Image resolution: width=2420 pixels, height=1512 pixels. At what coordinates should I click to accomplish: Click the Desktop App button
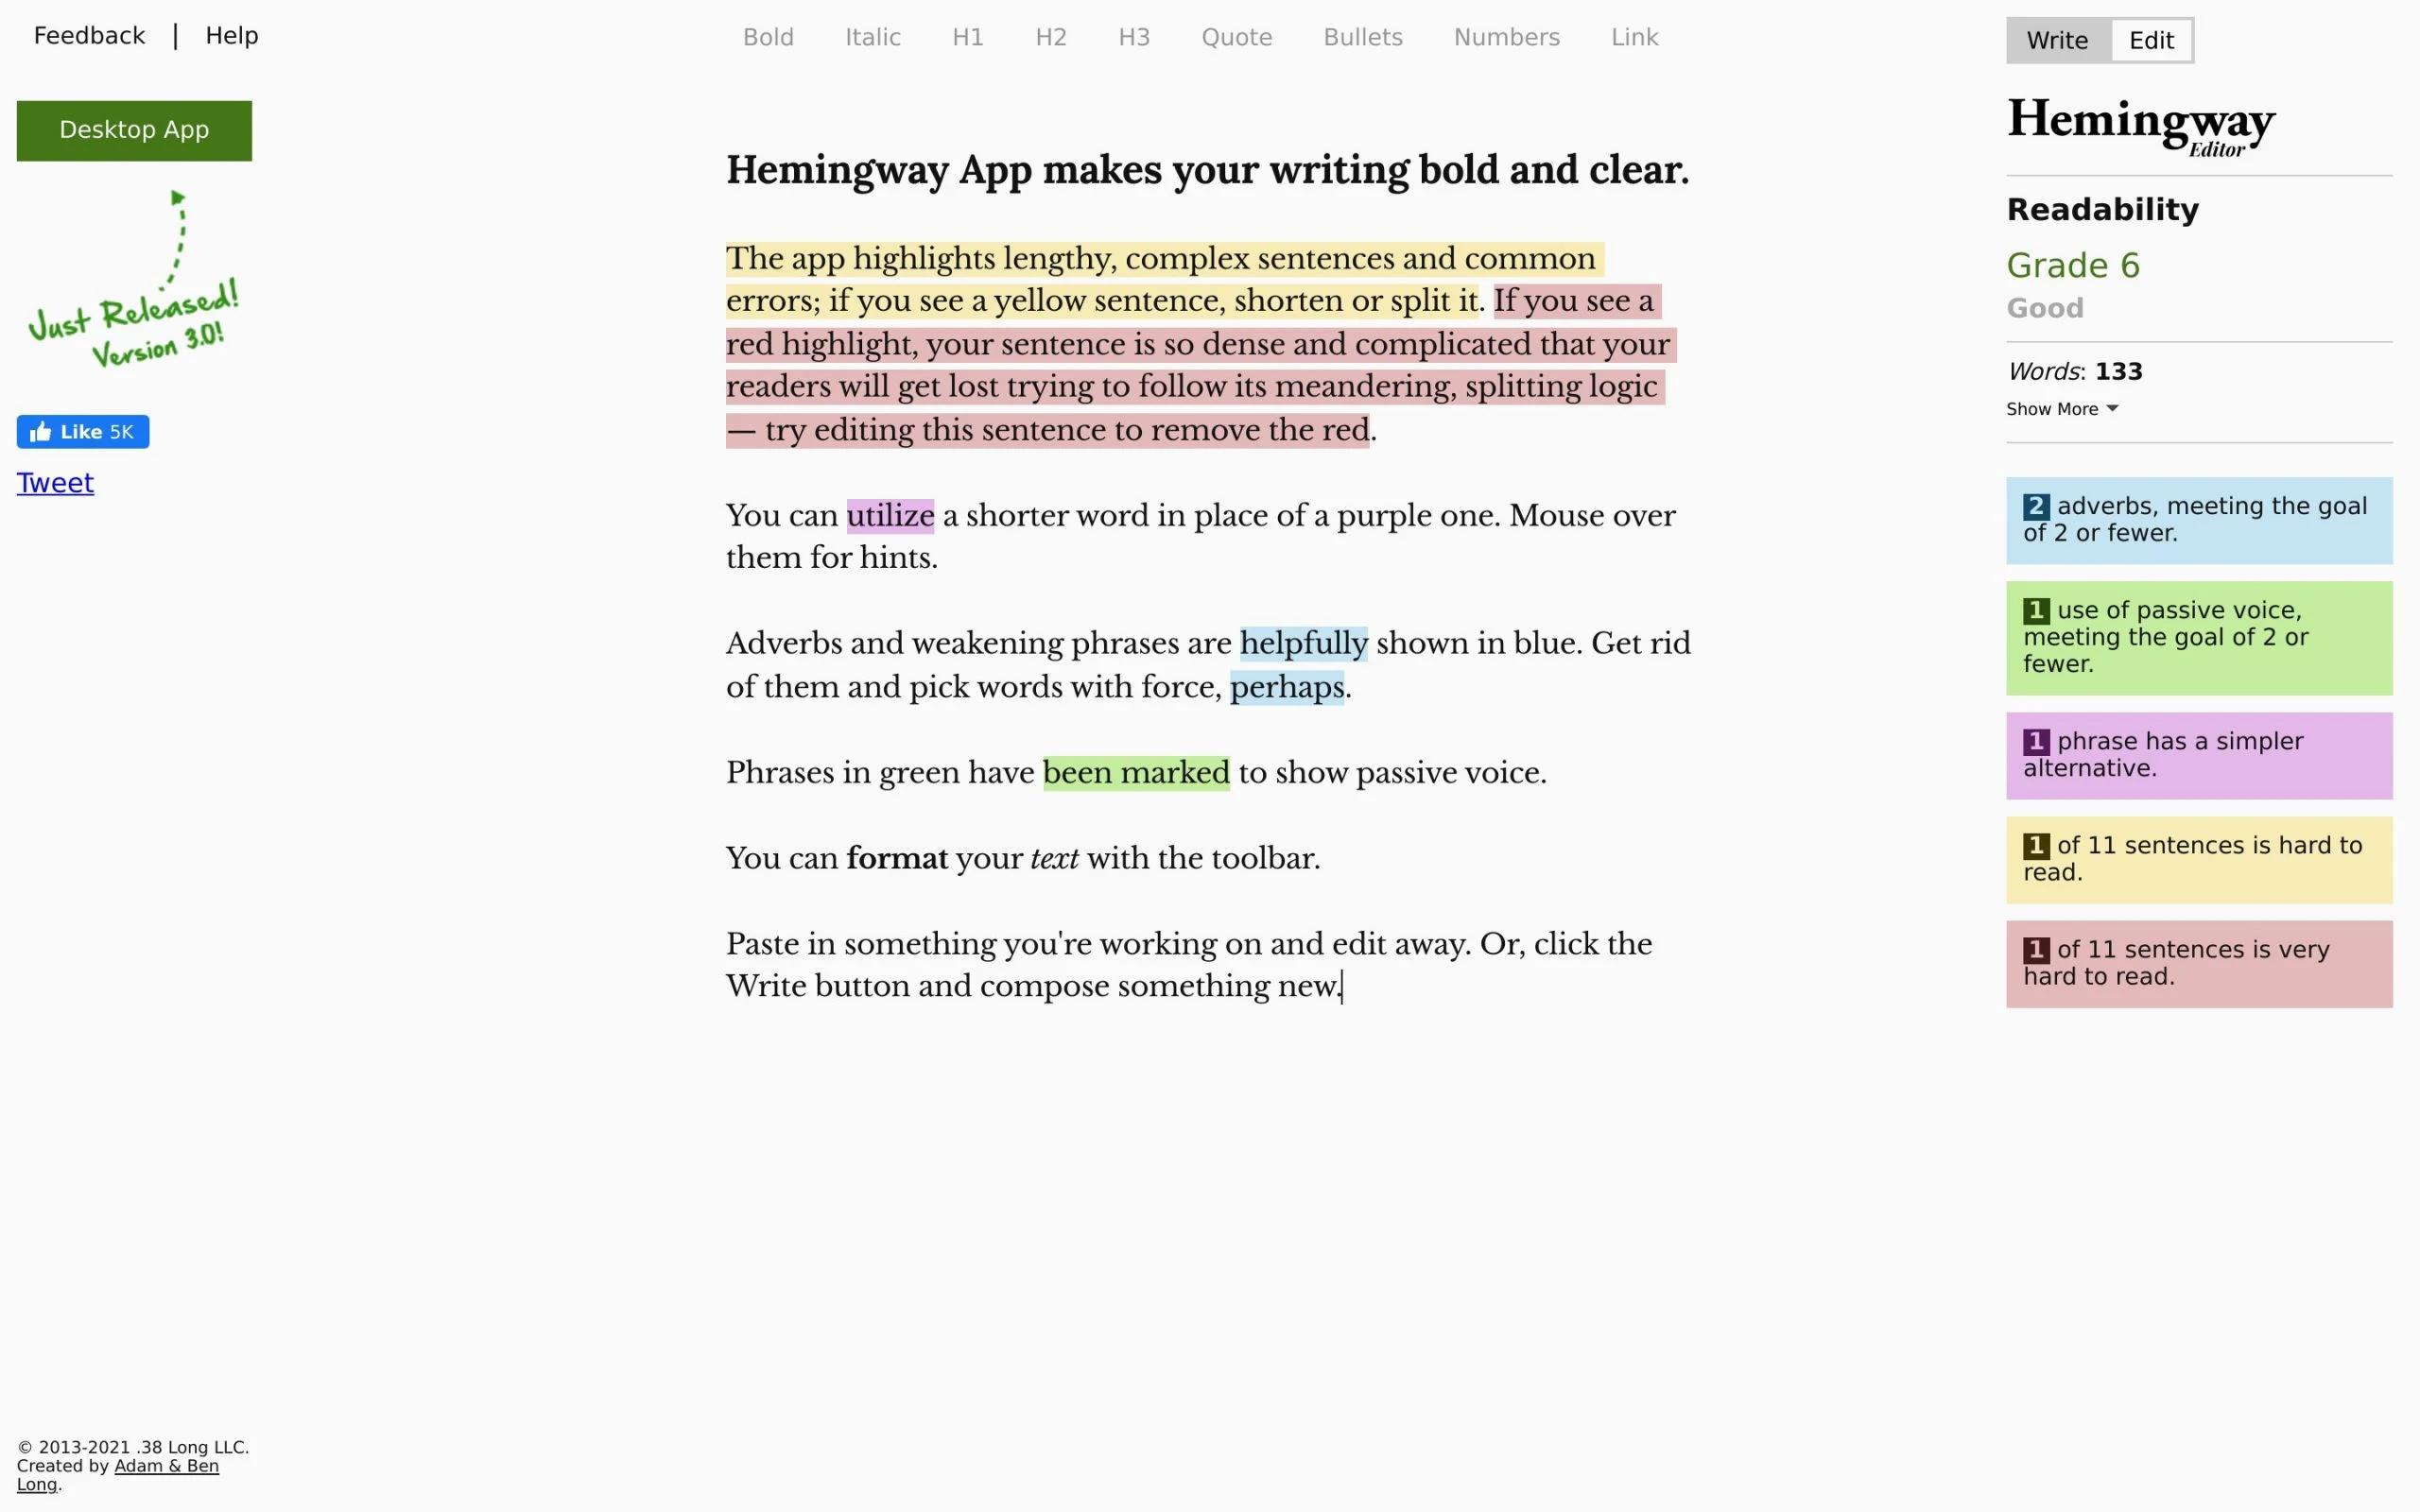tap(134, 130)
